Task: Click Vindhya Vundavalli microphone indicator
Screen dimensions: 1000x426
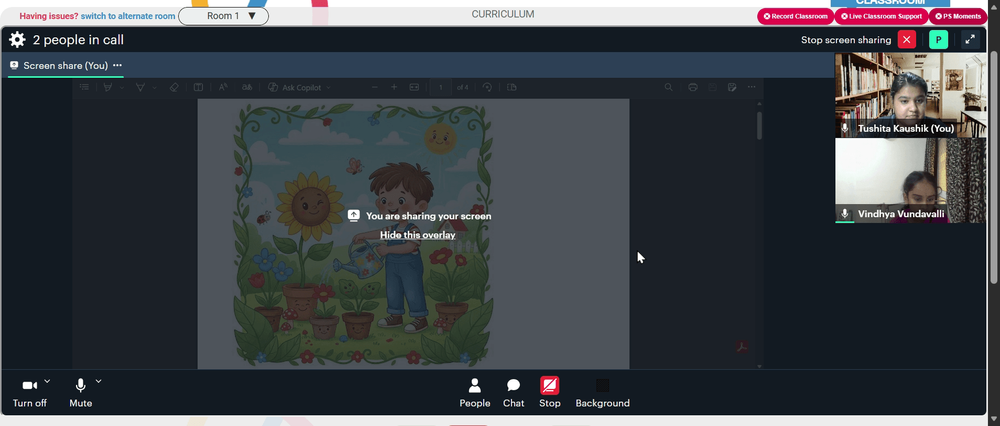Action: click(845, 214)
